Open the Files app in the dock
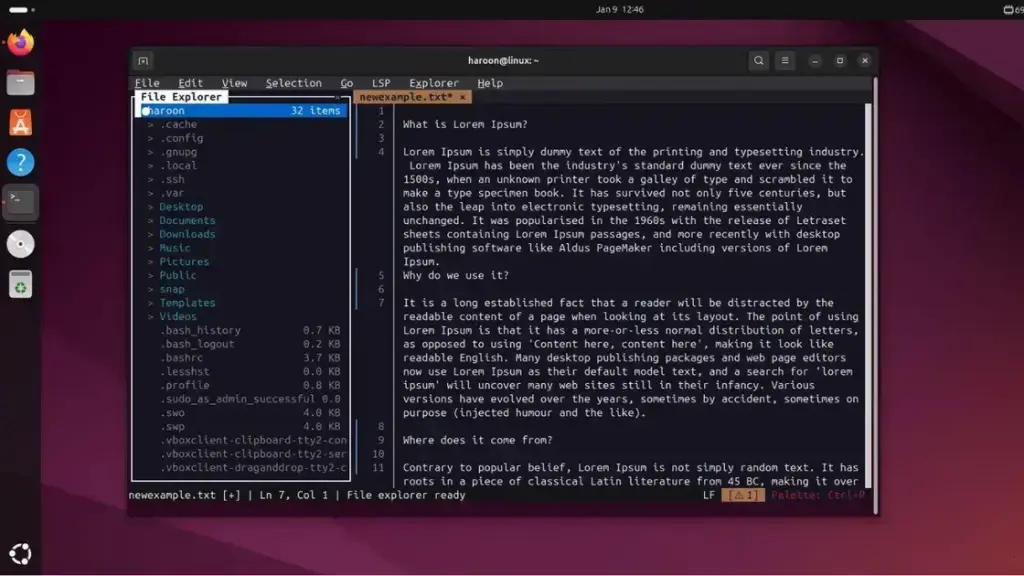This screenshot has width=1024, height=576. (x=20, y=83)
